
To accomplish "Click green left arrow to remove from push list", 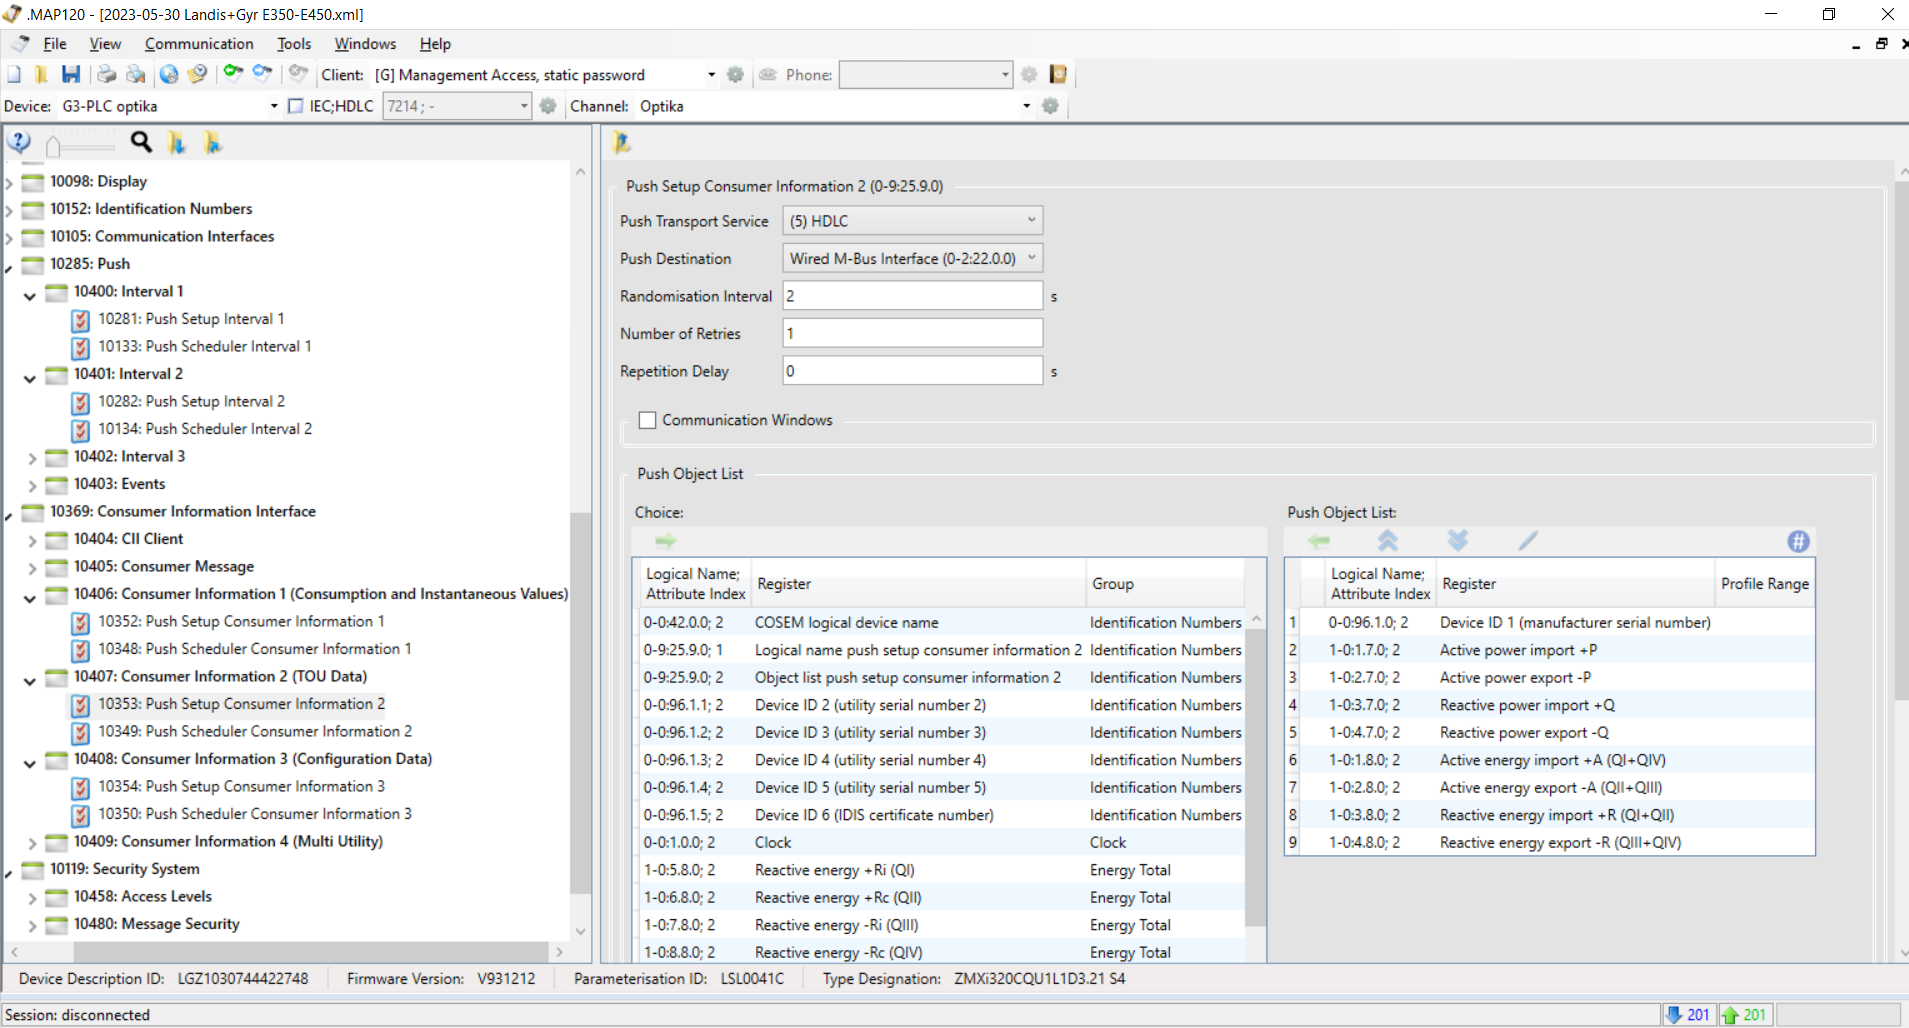I will 1319,541.
